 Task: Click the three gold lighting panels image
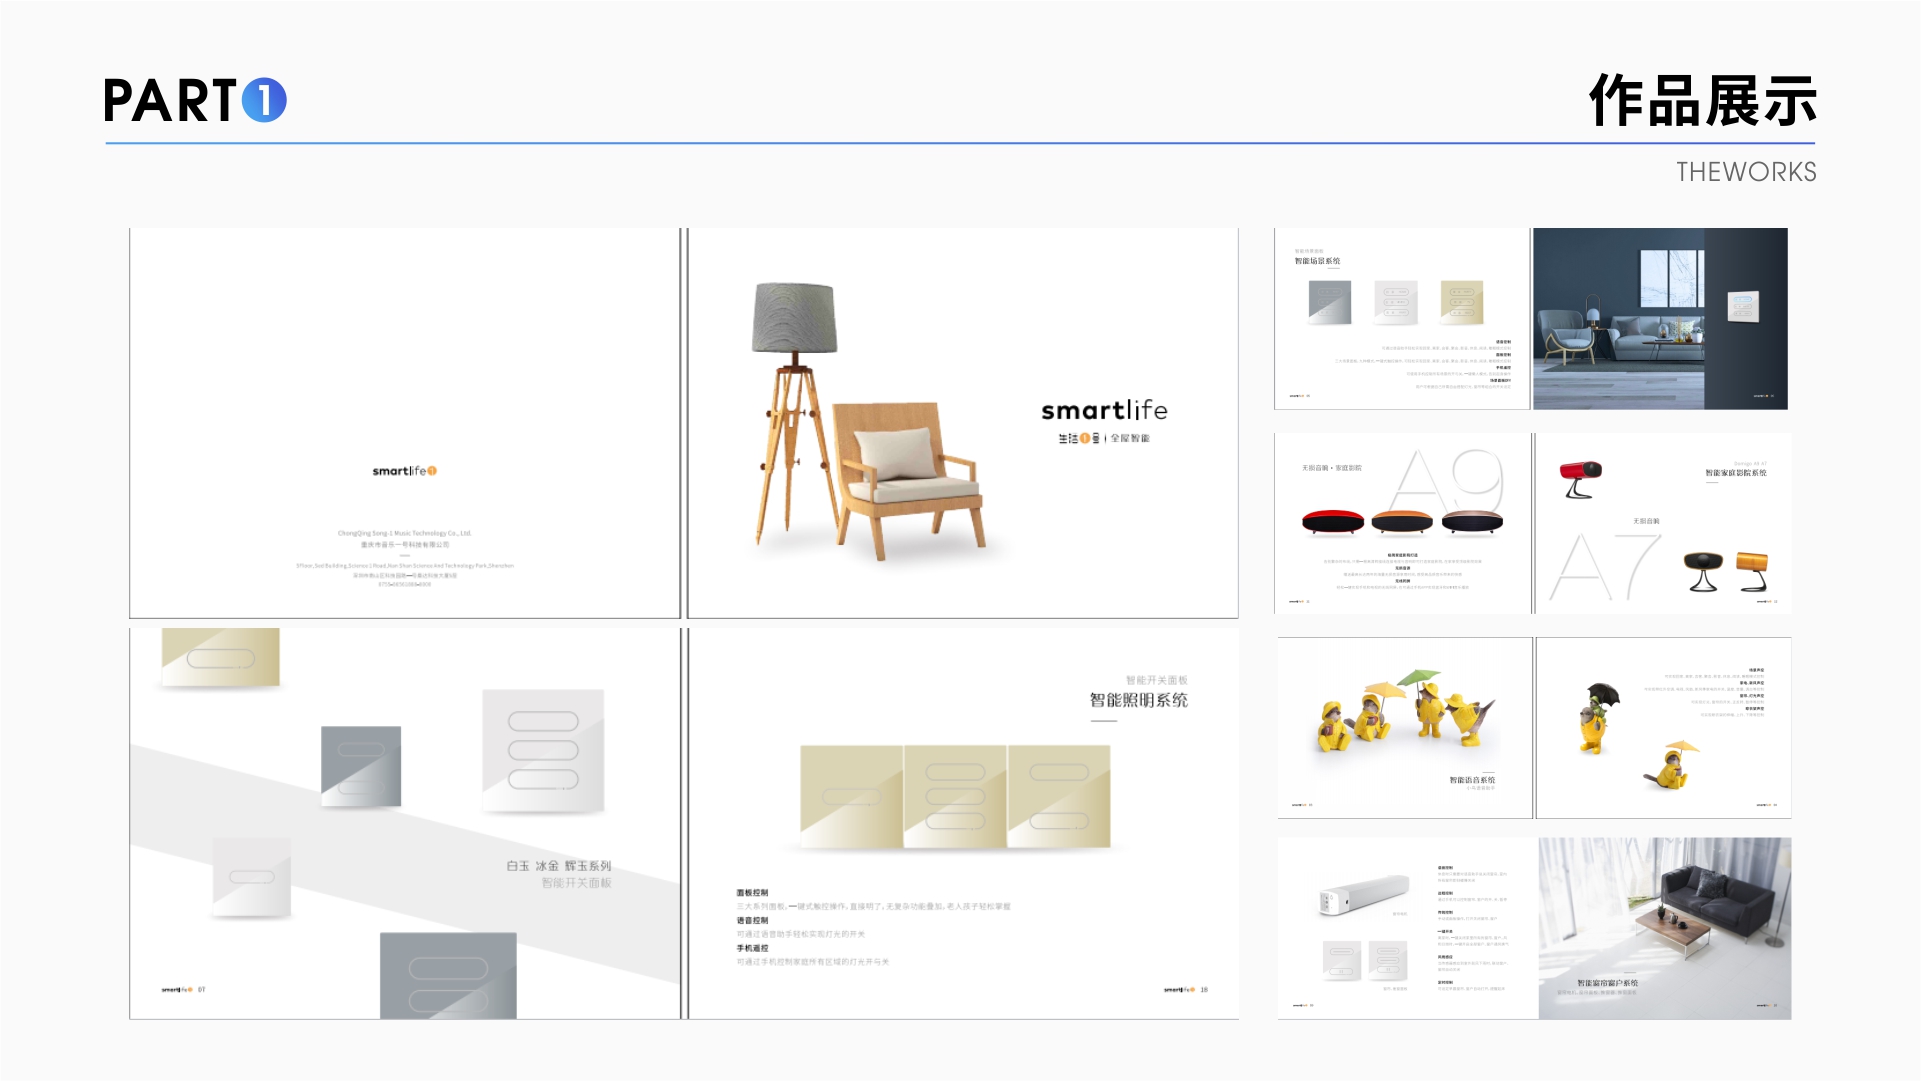click(955, 797)
